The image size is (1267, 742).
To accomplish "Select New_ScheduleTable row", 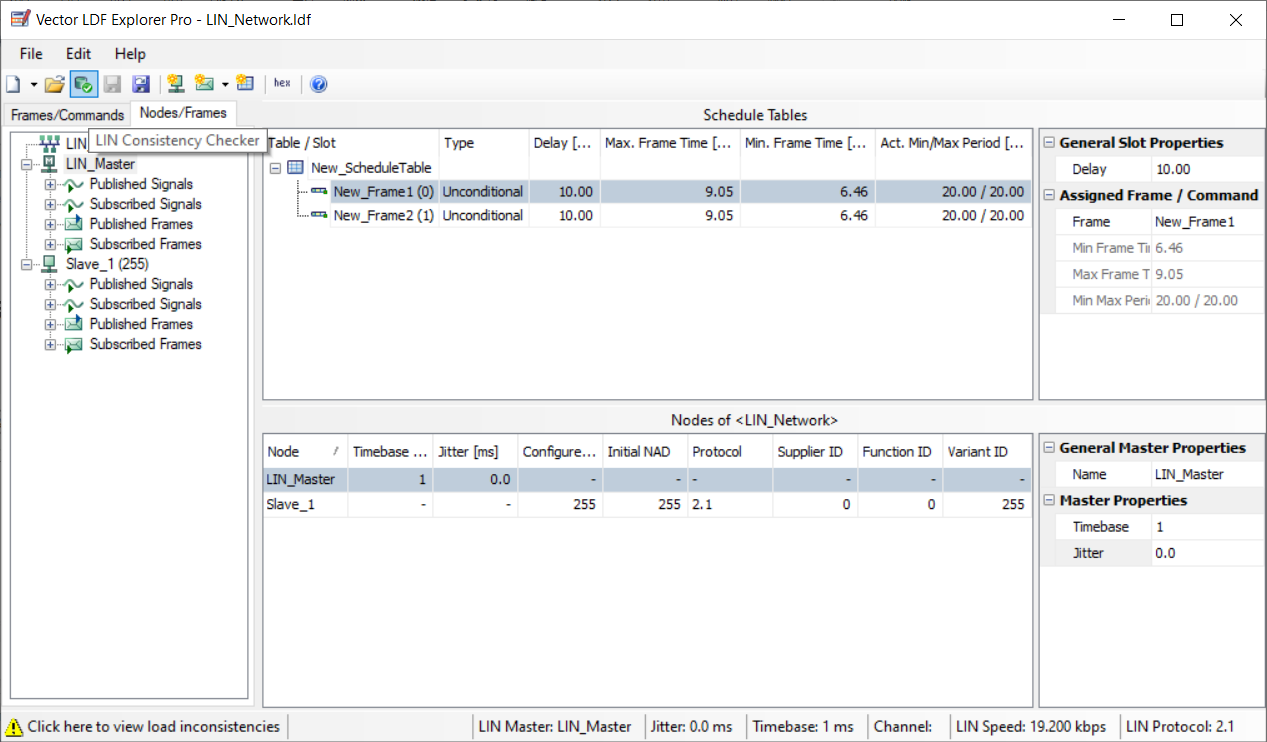I will pos(371,168).
